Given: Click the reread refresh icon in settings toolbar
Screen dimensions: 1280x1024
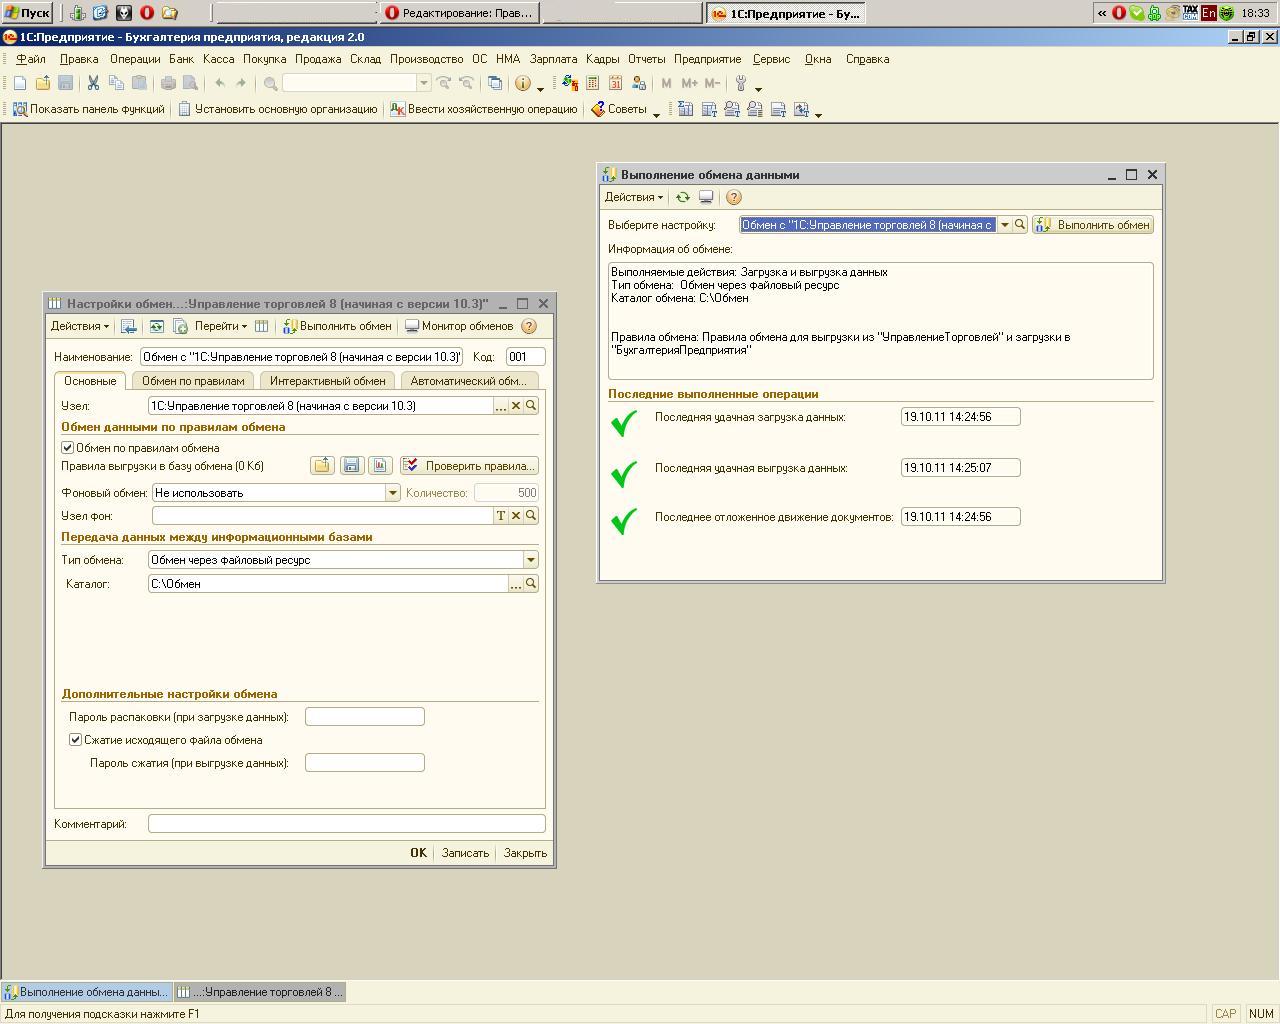Looking at the screenshot, I should (x=157, y=326).
